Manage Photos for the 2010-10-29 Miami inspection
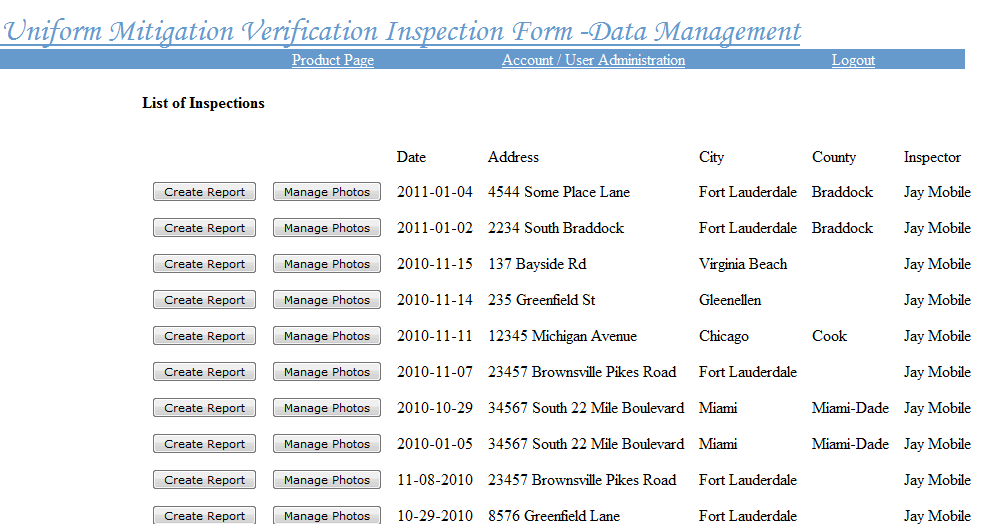 [x=326, y=407]
